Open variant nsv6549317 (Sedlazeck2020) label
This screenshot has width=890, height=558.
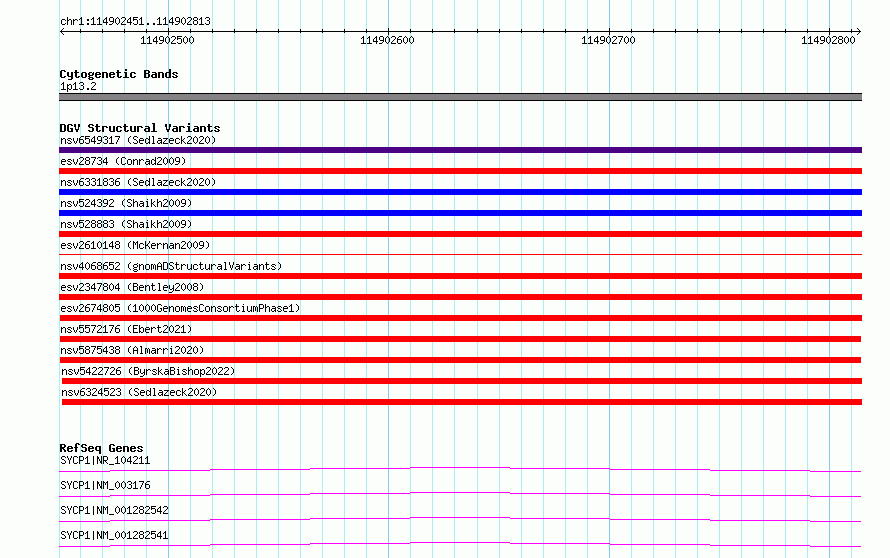click(x=138, y=140)
